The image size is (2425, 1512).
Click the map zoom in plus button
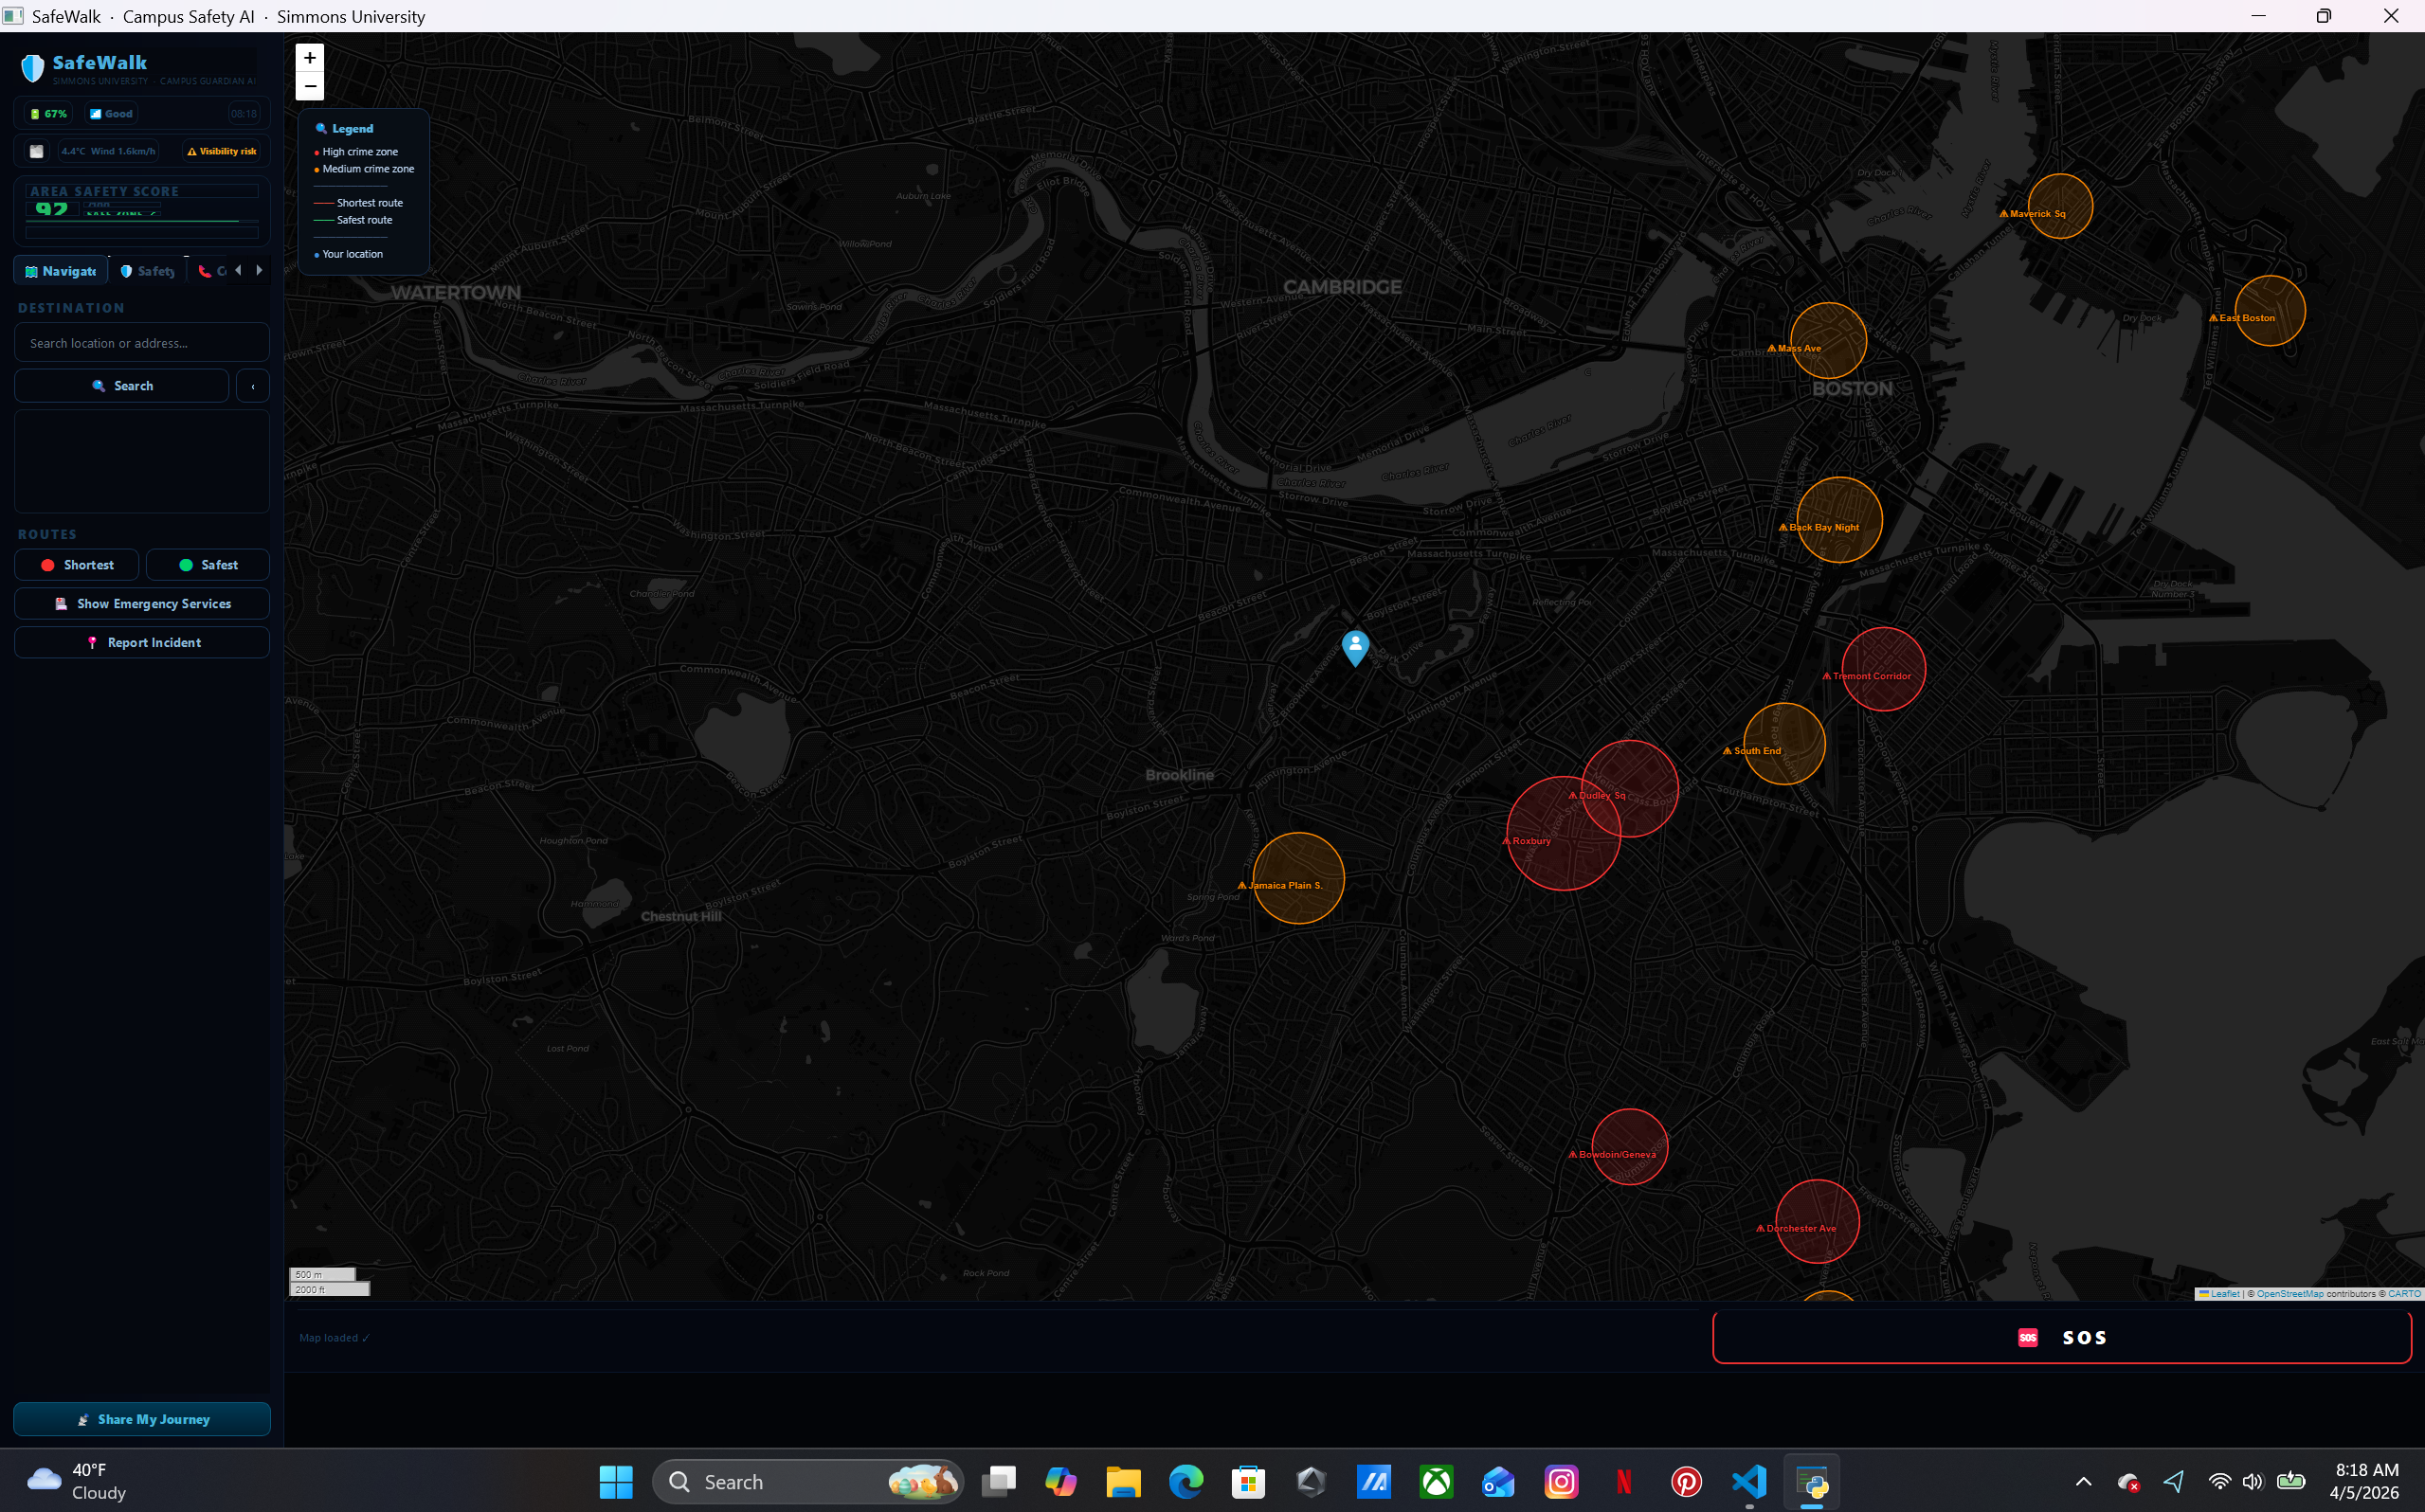[310, 58]
